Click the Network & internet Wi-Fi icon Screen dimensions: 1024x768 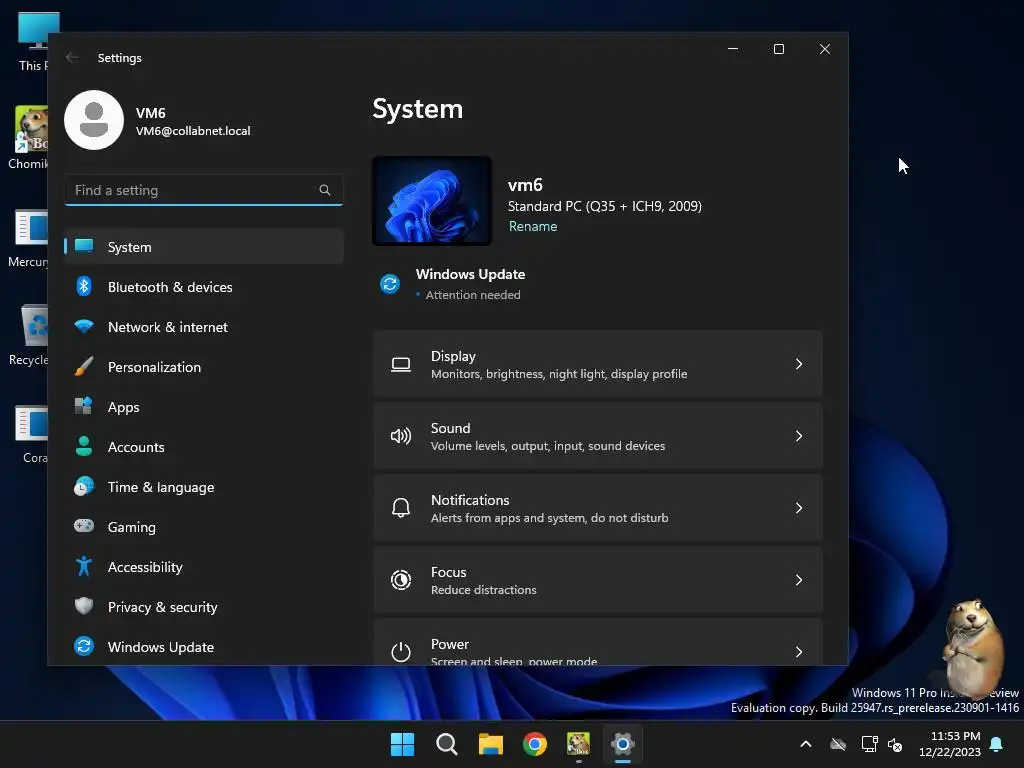84,326
